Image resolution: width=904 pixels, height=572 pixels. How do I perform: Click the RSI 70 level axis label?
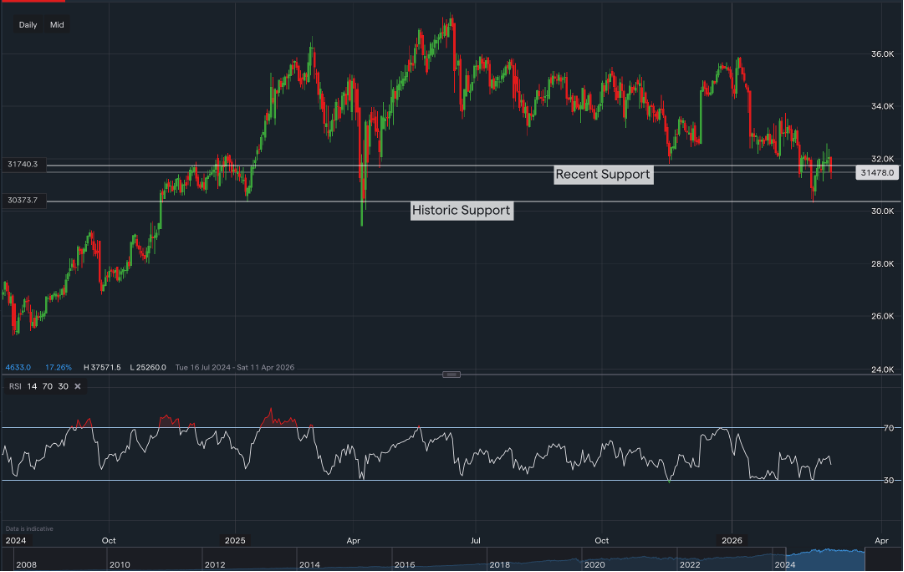(x=888, y=428)
